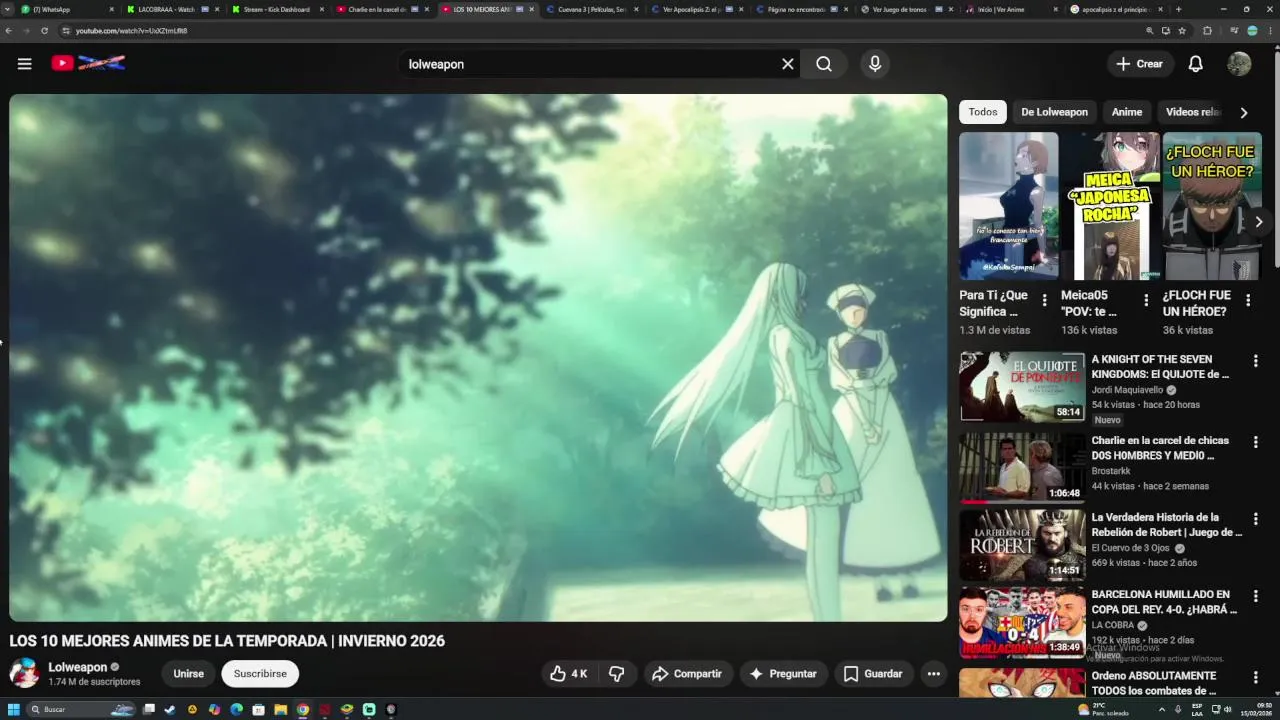
Task: Open Barcelona humillado en Copa del Rey title
Action: point(1164,602)
